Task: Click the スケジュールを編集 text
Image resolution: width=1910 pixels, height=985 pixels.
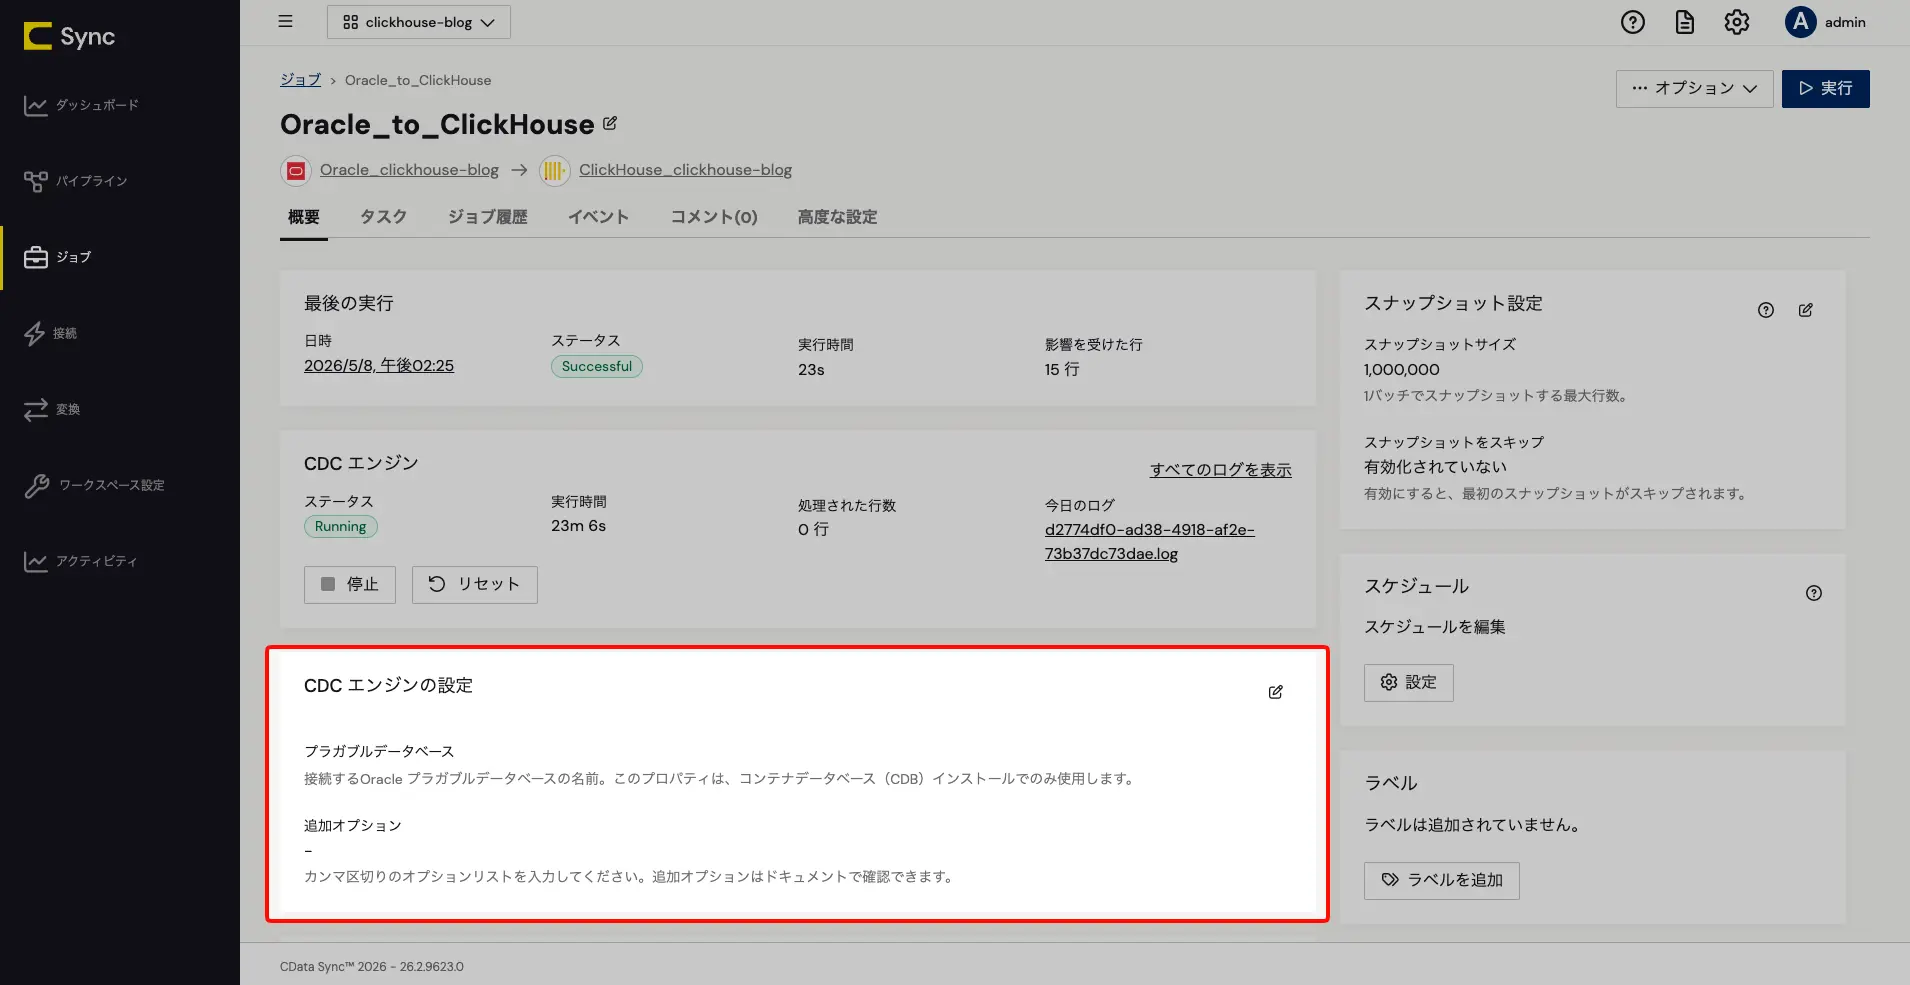Action: point(1435,627)
